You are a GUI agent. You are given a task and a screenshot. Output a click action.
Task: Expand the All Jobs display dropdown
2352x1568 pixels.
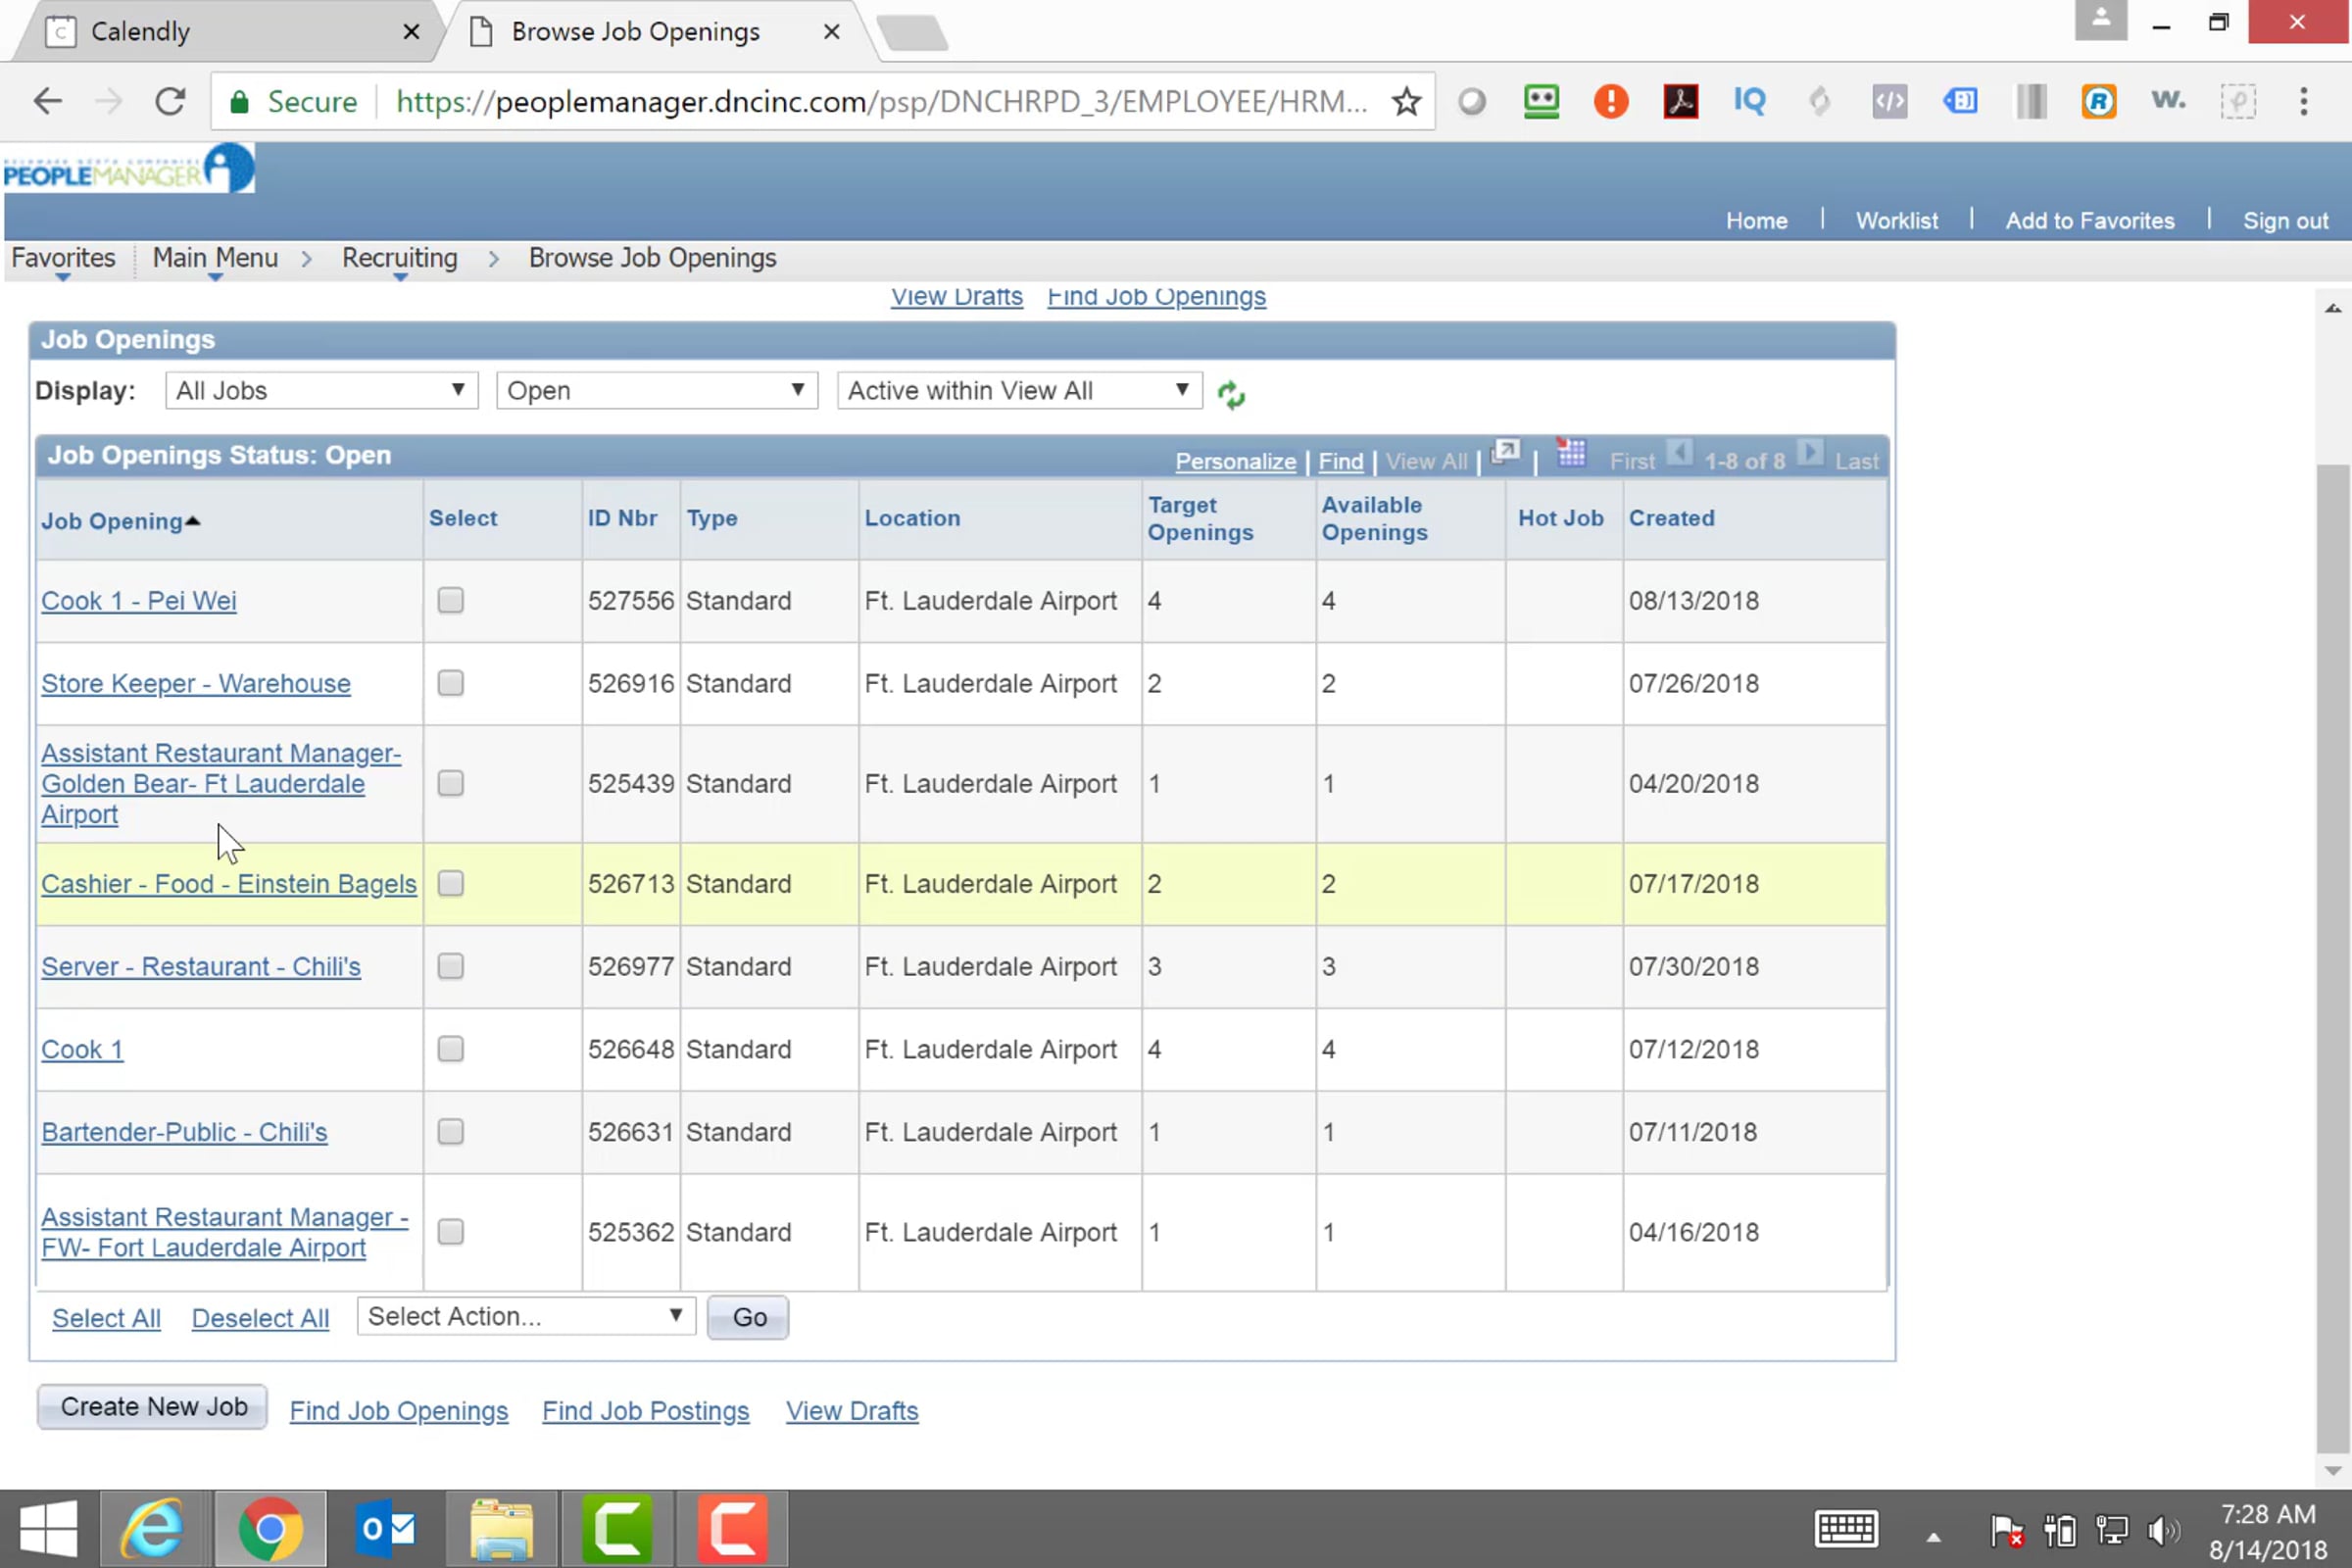[x=321, y=390]
